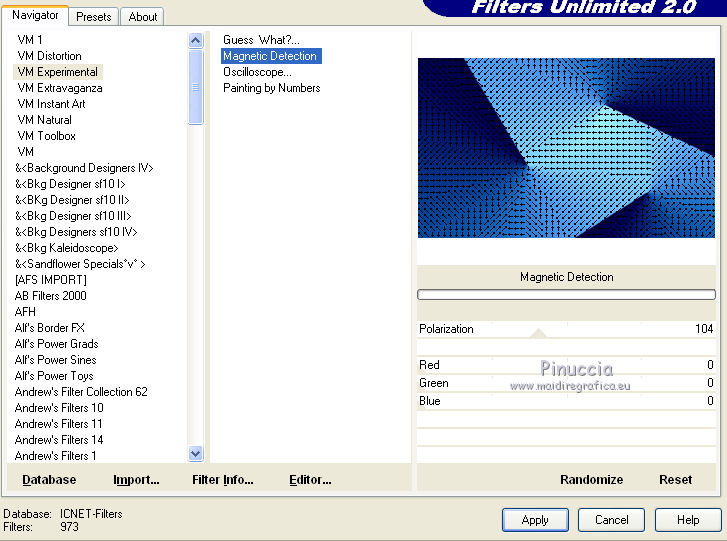Viewport: 727px width, 541px height.
Task: Open the About tab
Action: point(143,17)
